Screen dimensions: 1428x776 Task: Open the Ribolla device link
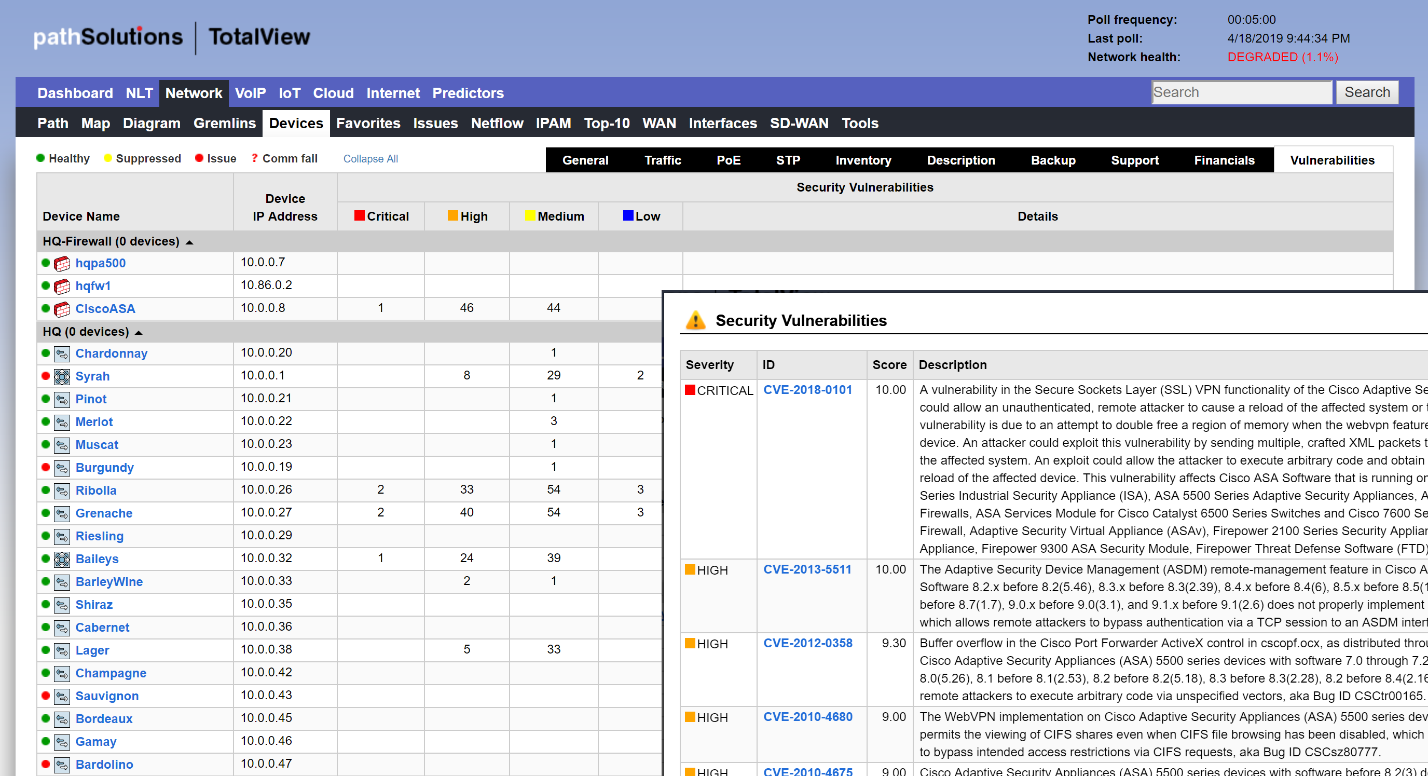click(x=96, y=491)
